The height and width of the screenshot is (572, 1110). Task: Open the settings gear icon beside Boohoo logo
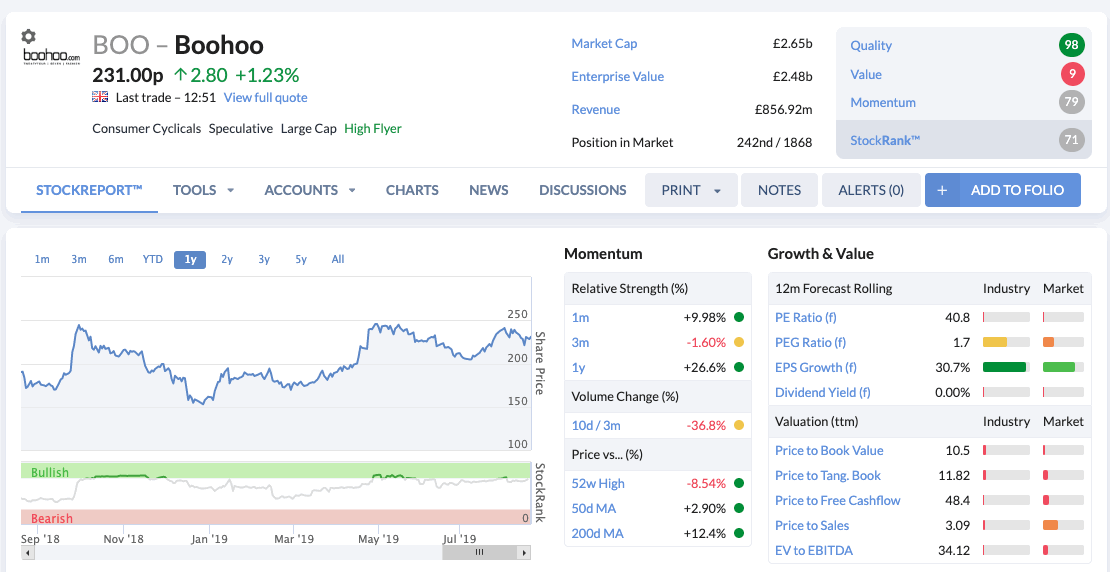[x=28, y=36]
